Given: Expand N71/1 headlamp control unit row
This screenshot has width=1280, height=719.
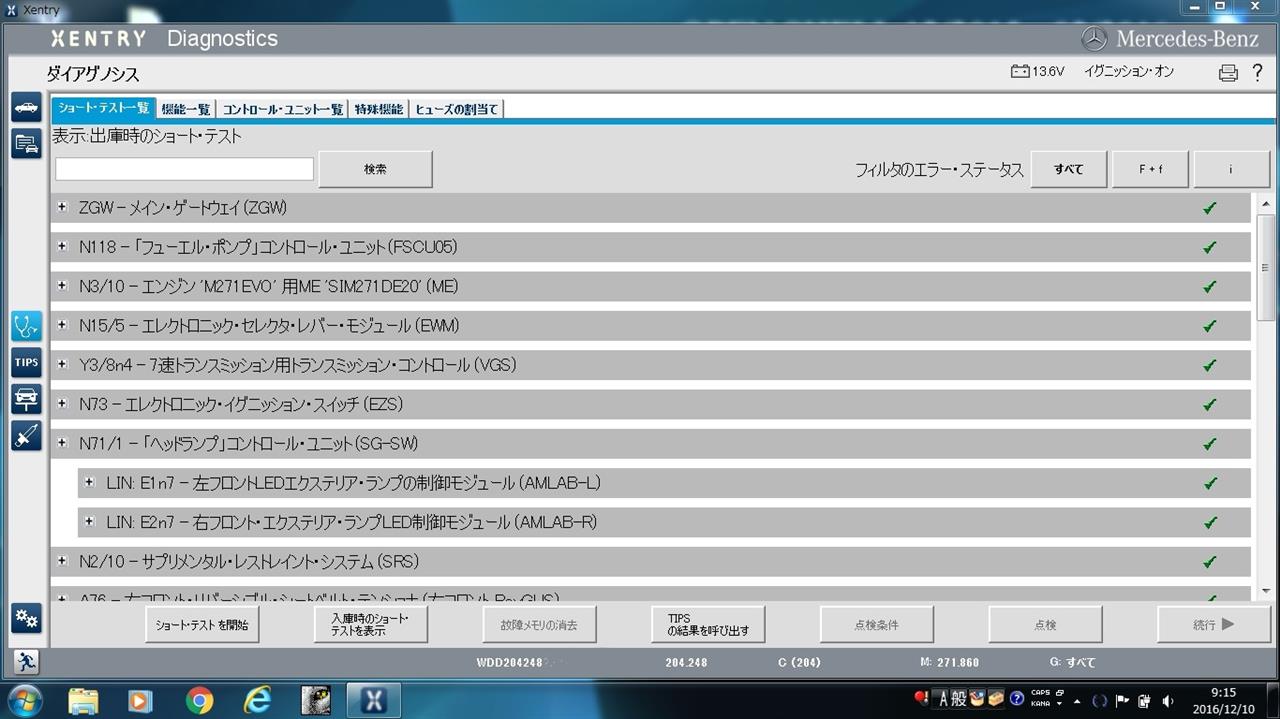Looking at the screenshot, I should [x=62, y=443].
